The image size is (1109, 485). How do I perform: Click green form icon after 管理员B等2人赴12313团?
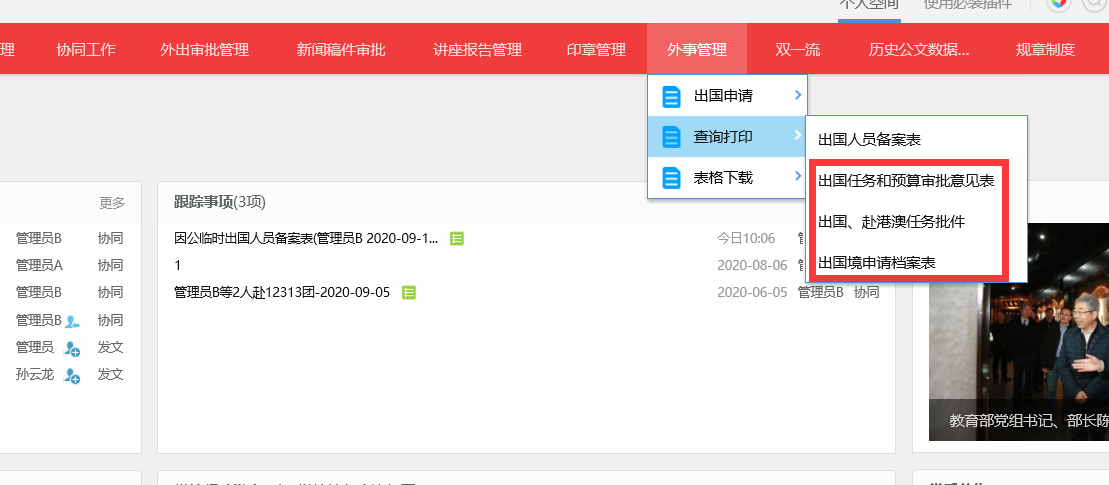coord(409,292)
